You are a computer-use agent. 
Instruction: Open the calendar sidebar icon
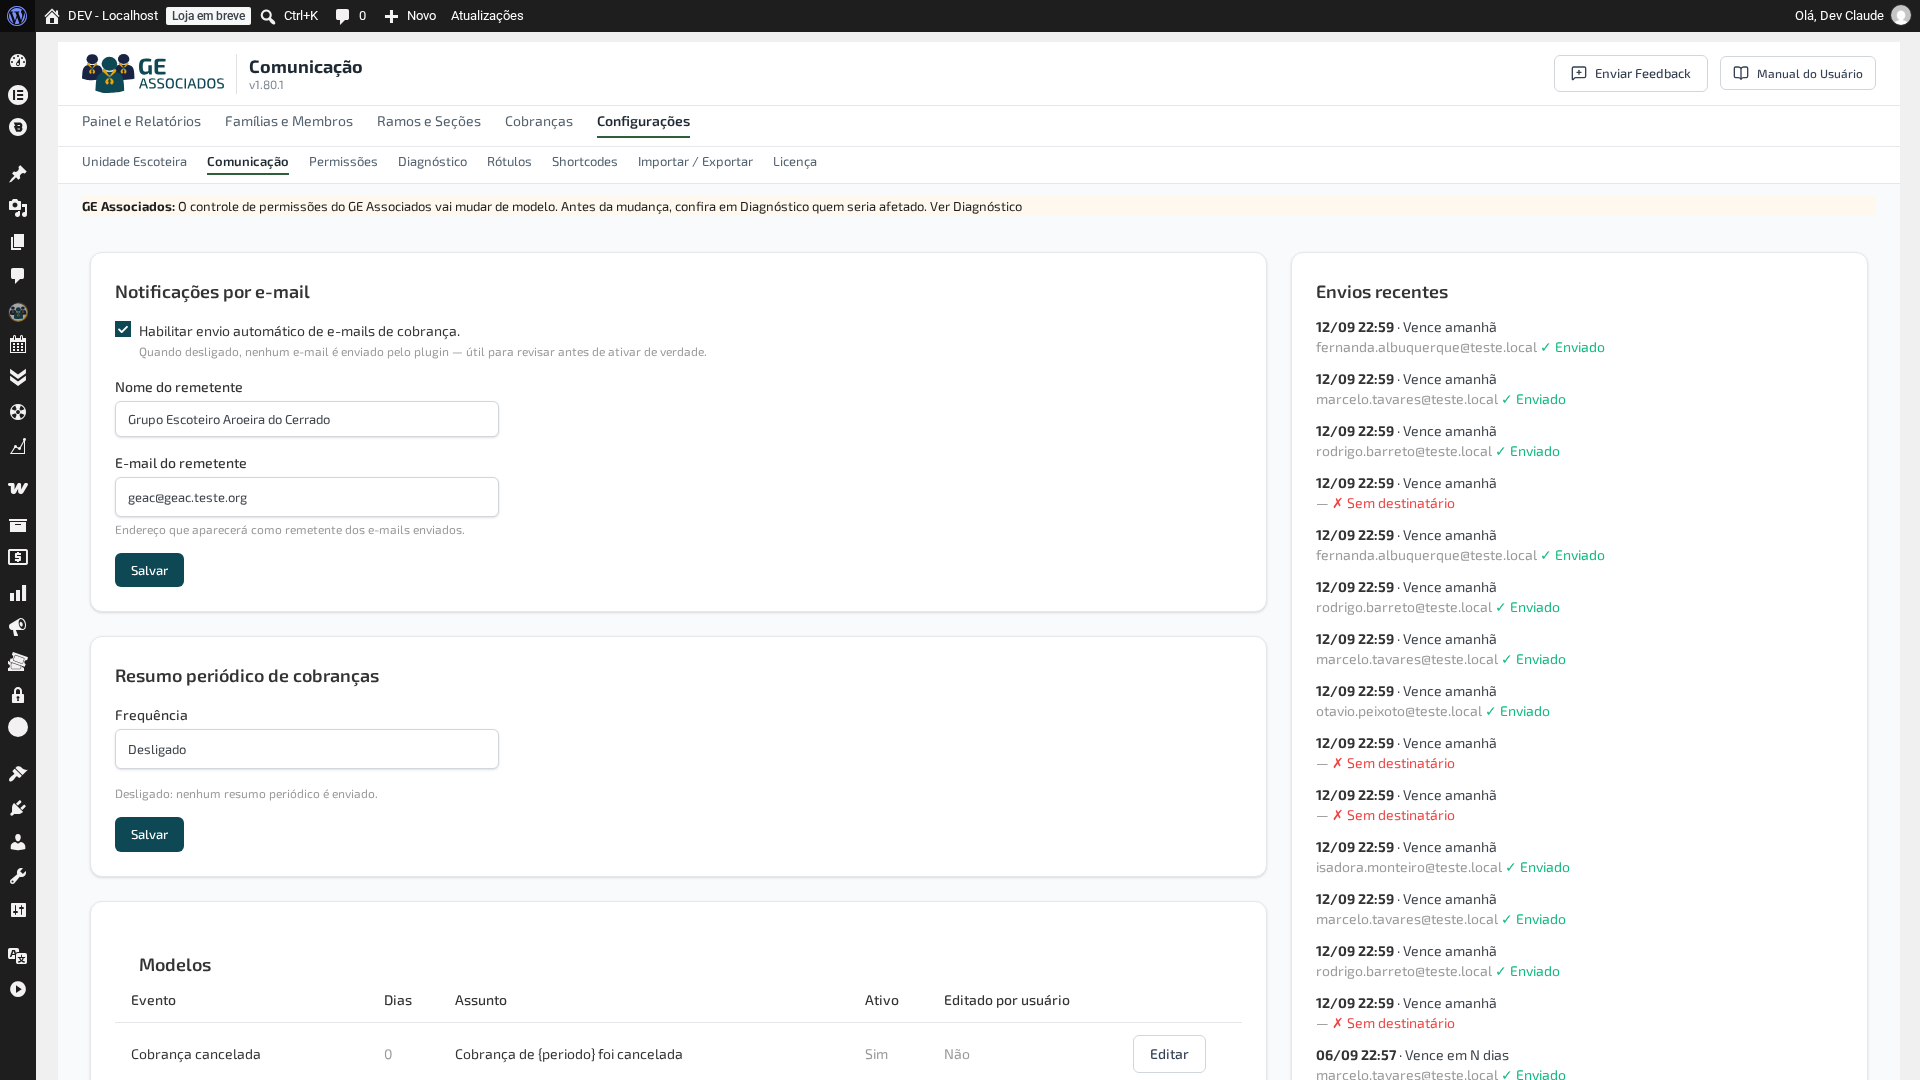[x=18, y=345]
